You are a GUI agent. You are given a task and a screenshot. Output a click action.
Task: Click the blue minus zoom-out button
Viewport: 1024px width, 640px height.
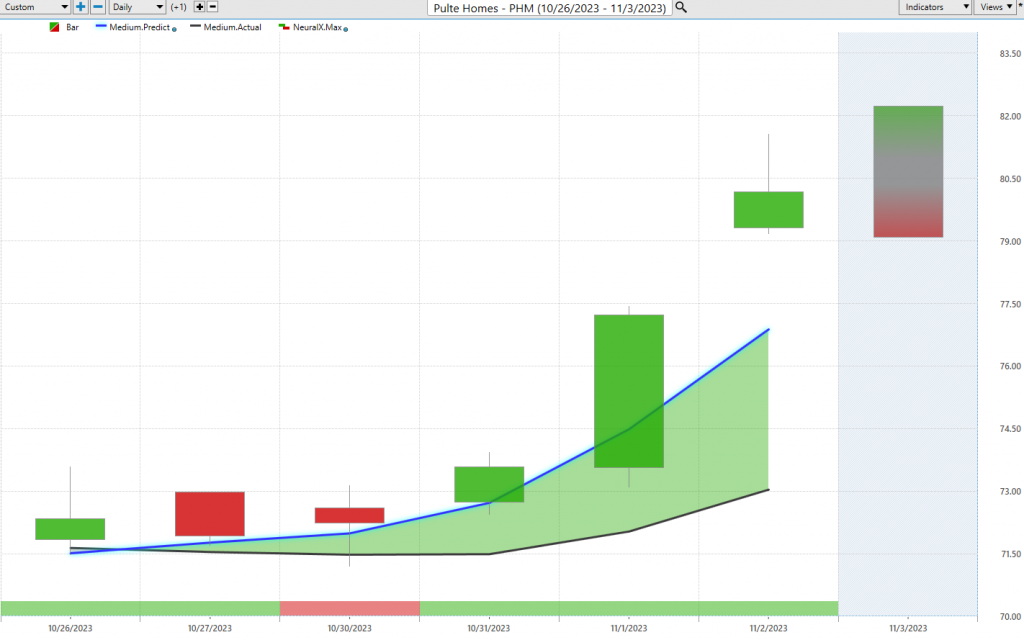pyautogui.click(x=98, y=7)
